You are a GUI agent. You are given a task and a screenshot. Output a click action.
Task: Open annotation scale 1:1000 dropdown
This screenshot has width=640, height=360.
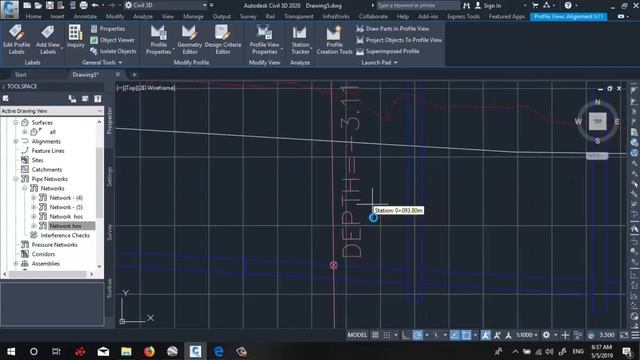527,335
